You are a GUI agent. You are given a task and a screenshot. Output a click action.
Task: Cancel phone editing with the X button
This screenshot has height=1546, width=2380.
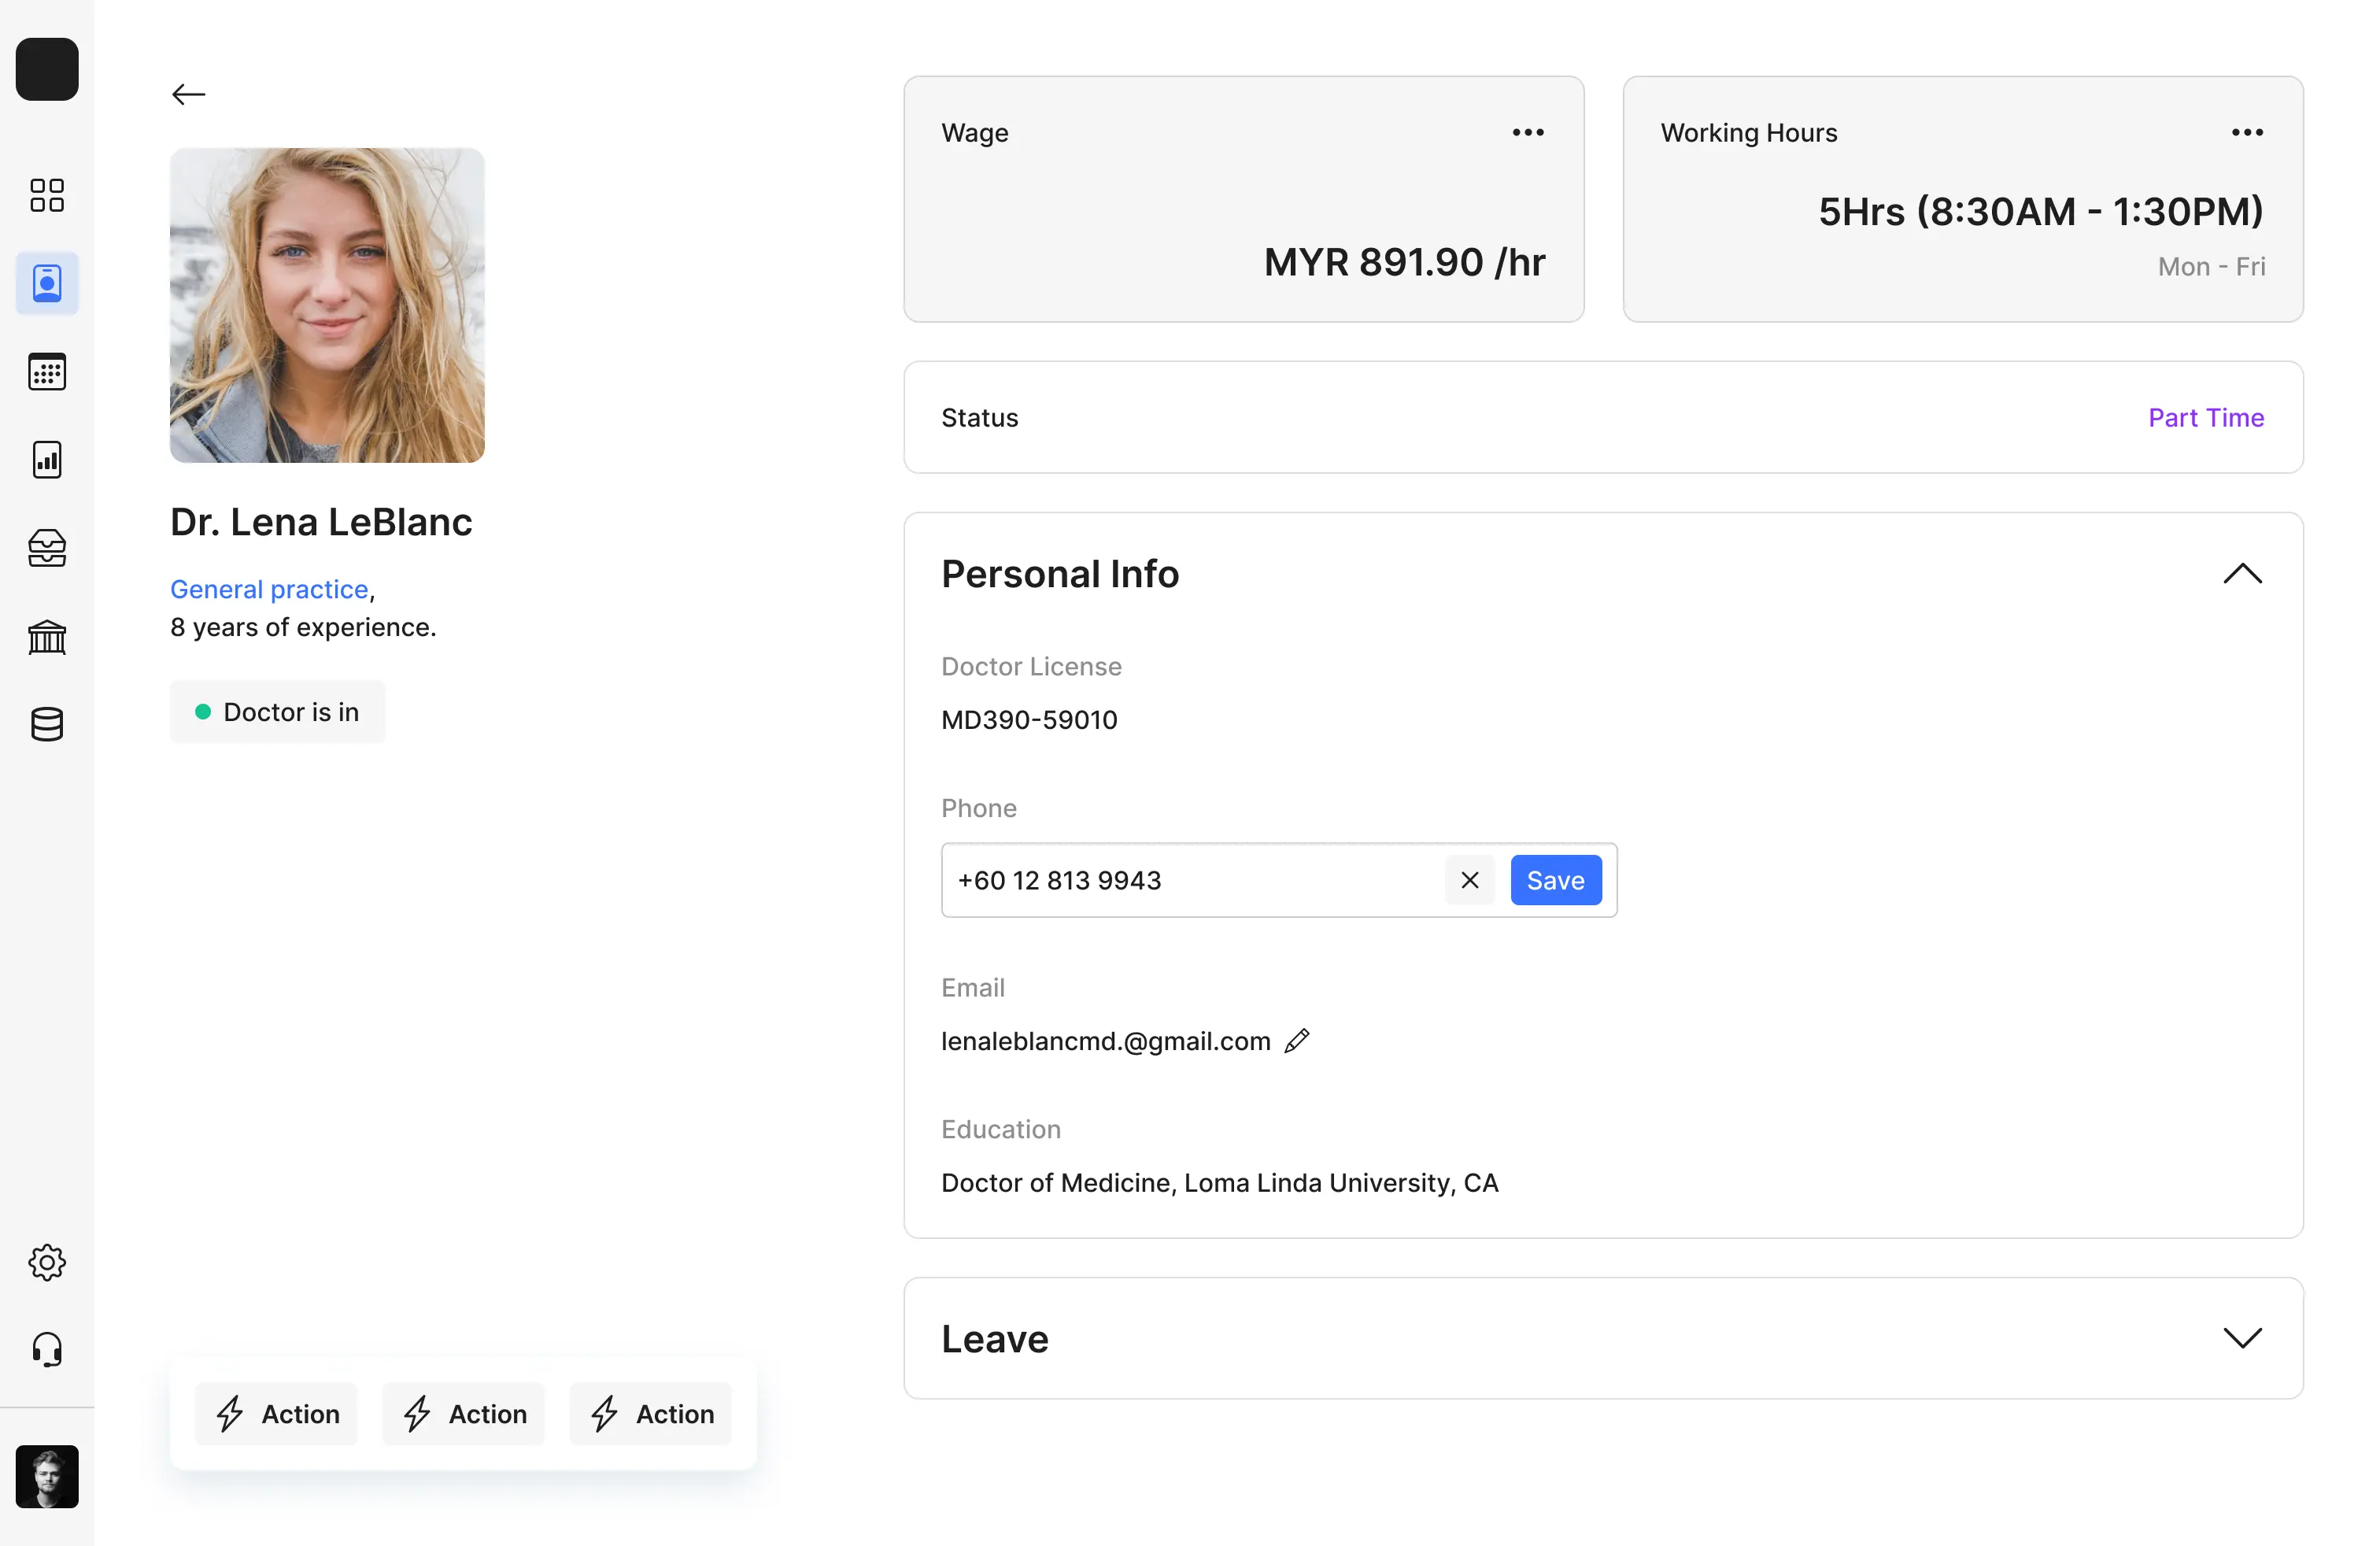tap(1469, 880)
